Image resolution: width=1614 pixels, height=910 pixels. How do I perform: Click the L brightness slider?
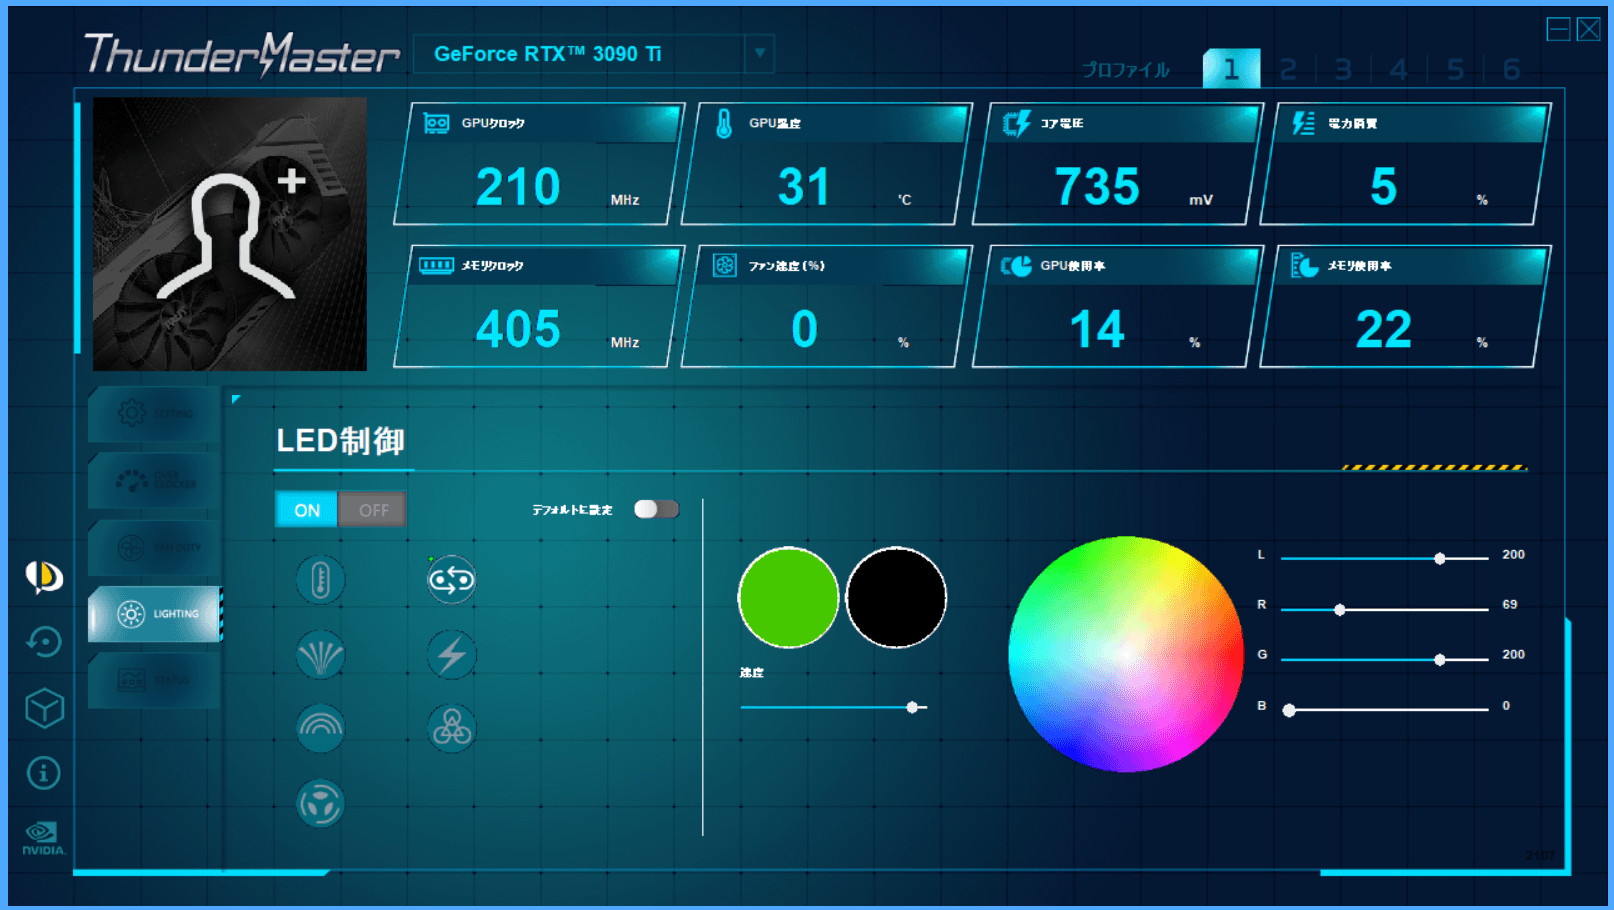click(x=1385, y=558)
